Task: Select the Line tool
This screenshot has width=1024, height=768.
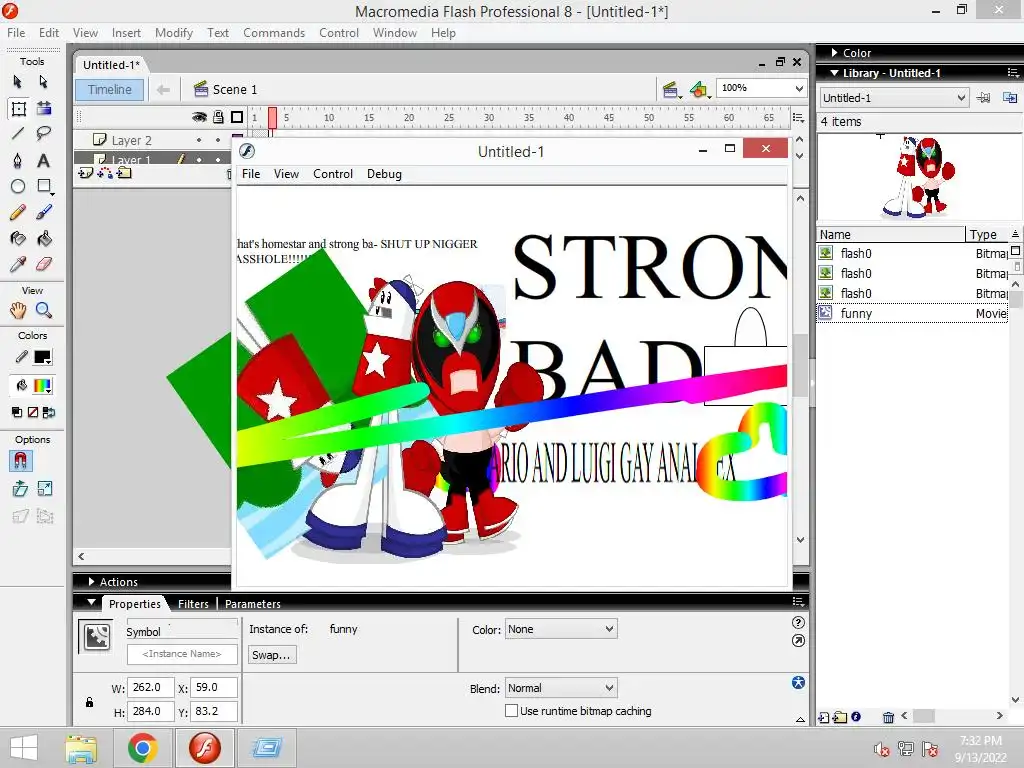Action: pos(18,134)
